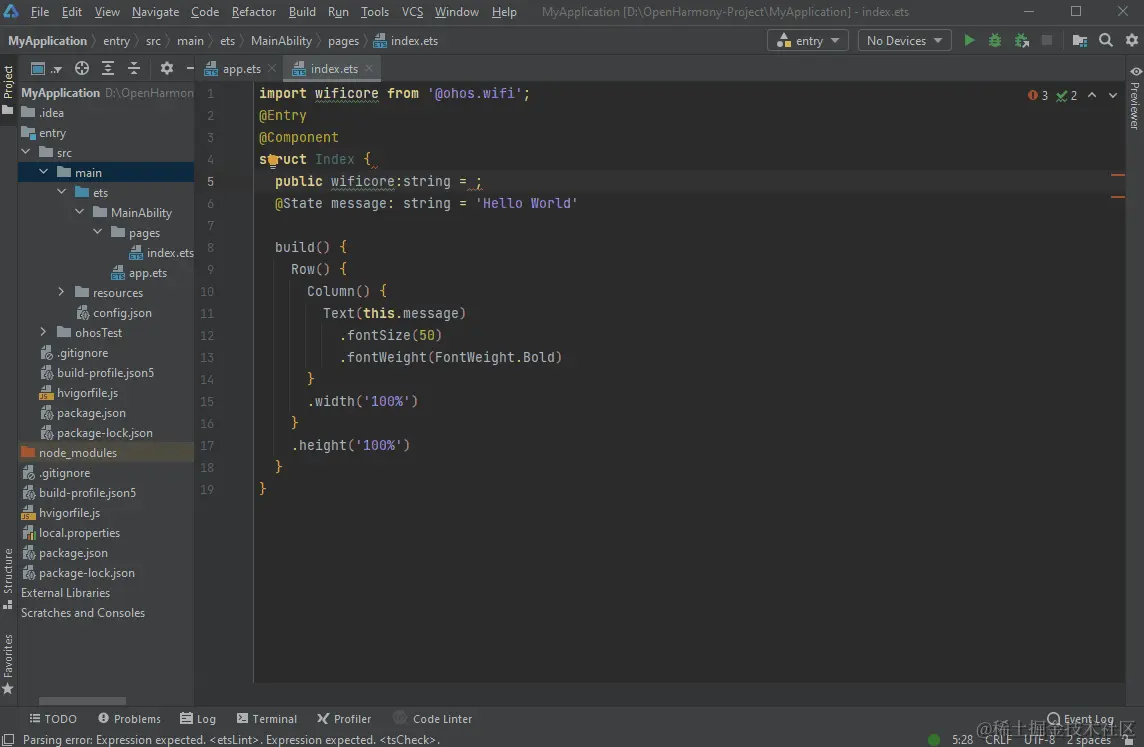Switch to the app.ets editor tab
1144x747 pixels.
241,69
